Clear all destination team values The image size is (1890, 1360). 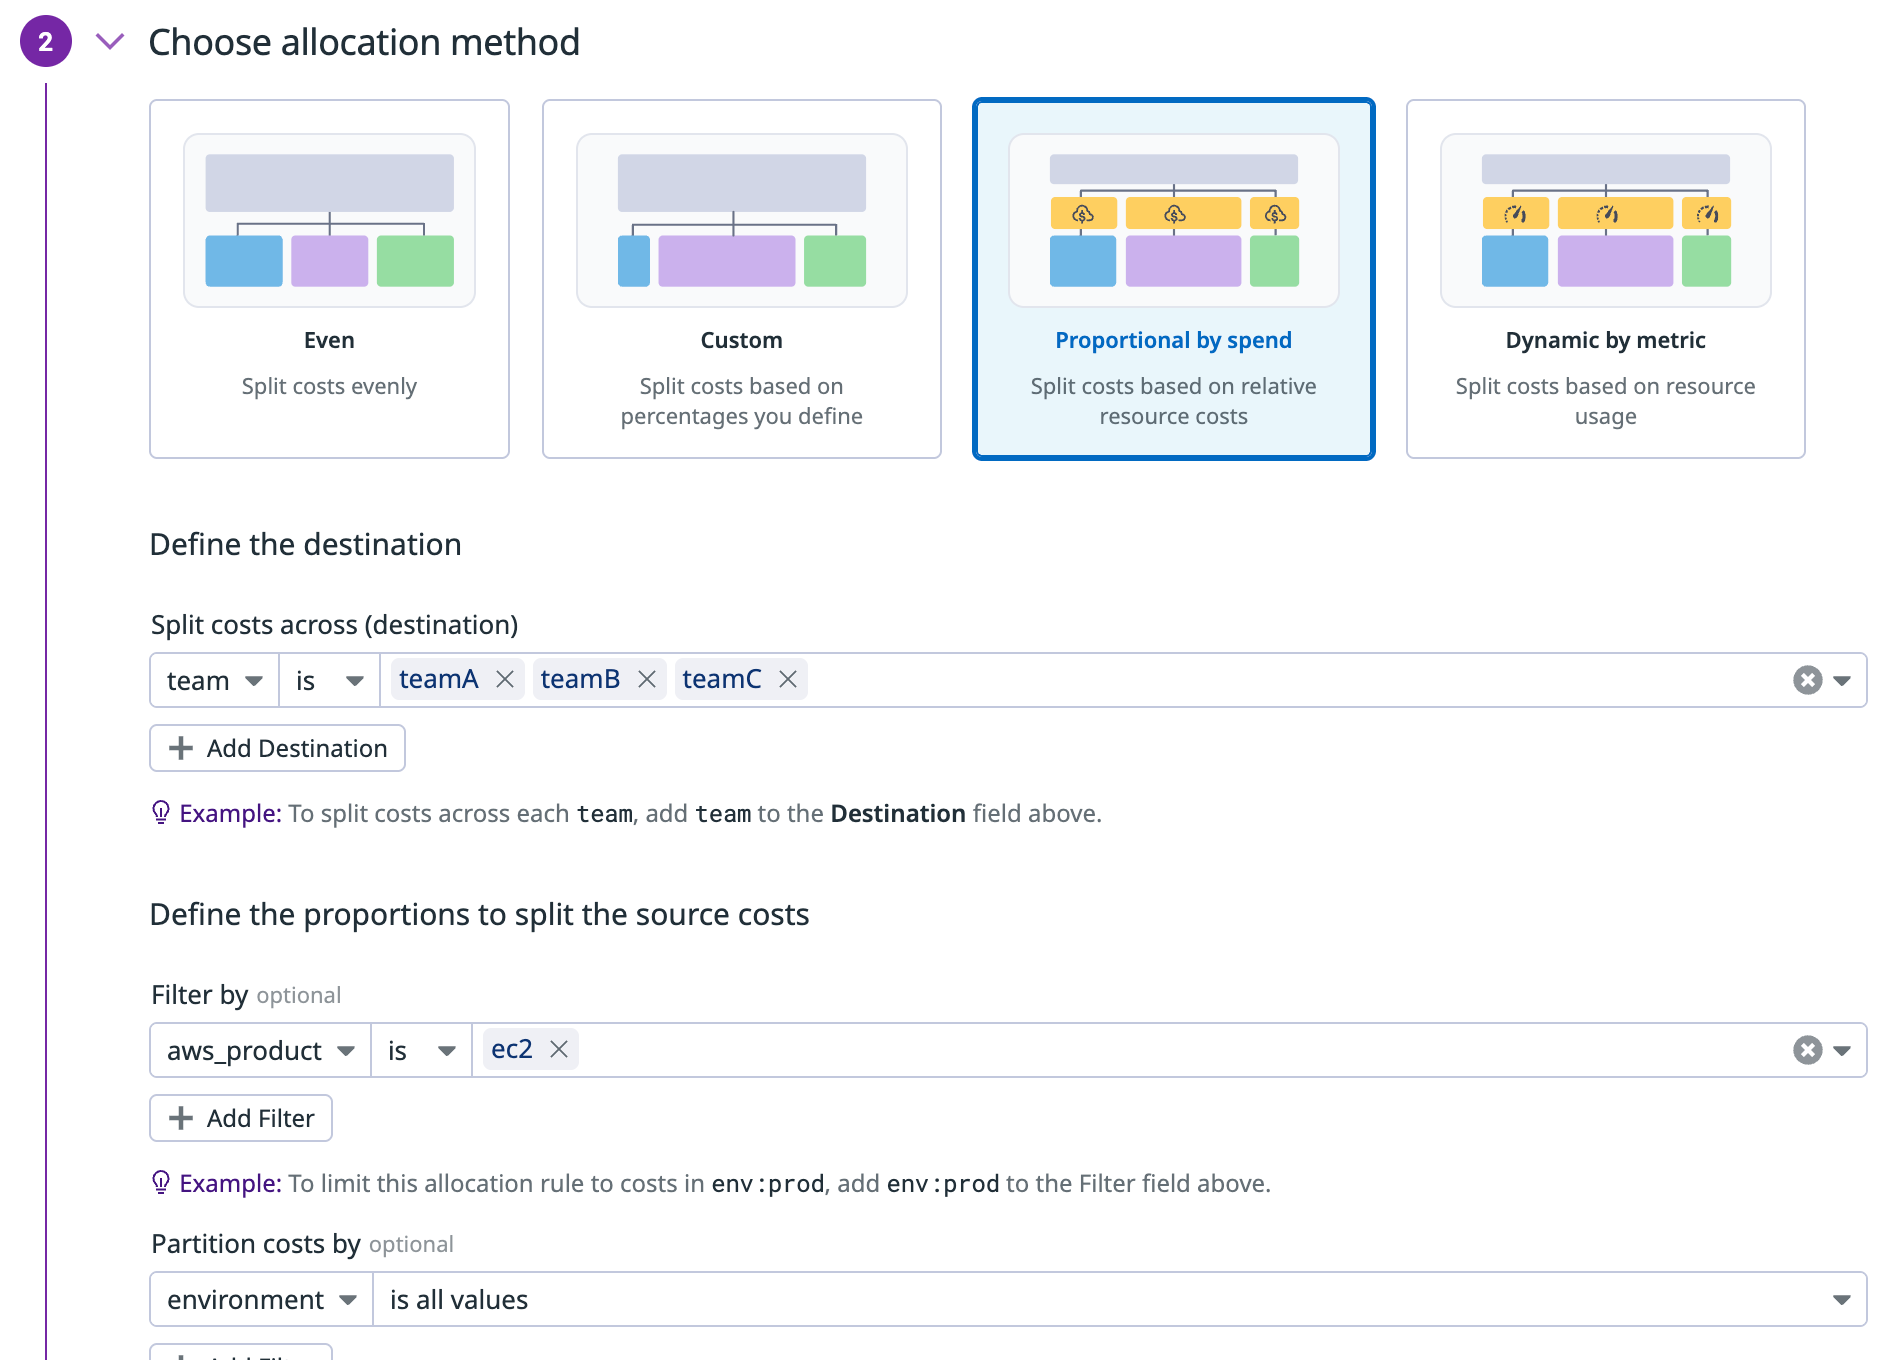click(x=1807, y=681)
